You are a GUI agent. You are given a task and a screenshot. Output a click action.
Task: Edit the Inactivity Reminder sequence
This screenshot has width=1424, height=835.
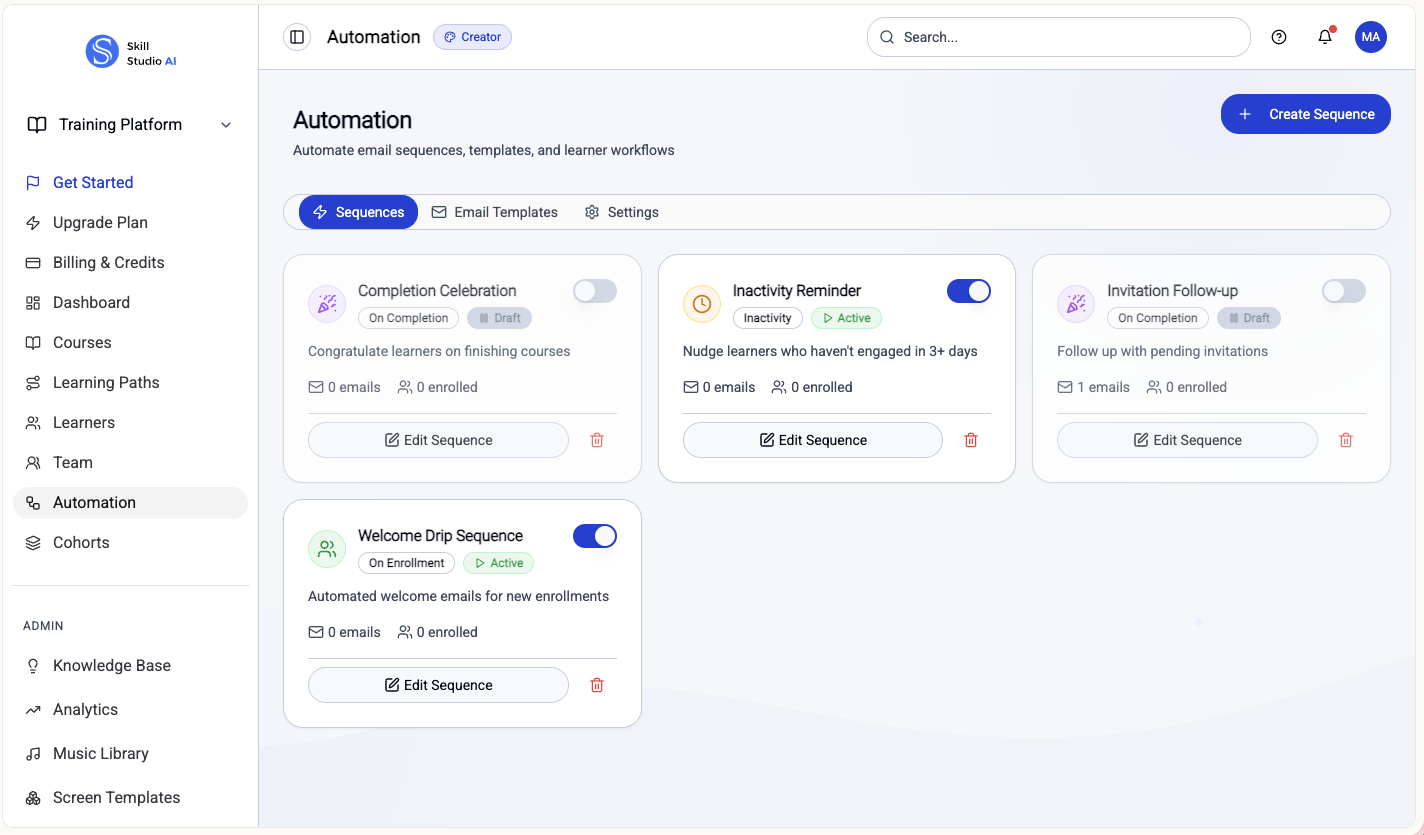click(x=813, y=440)
